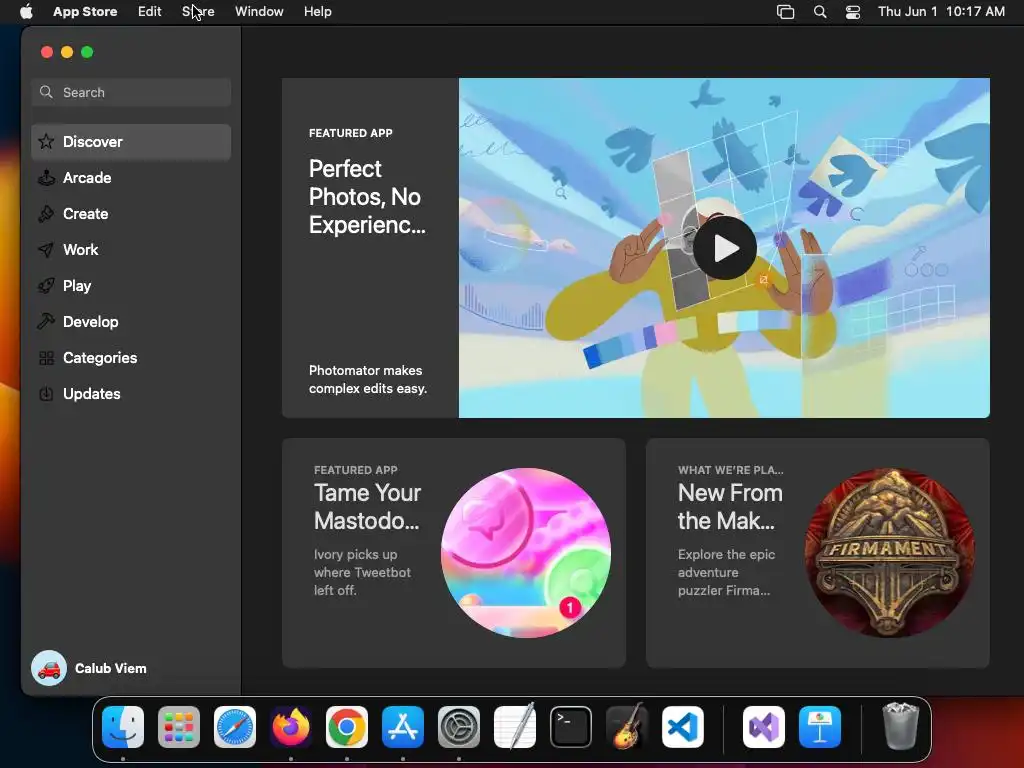Open the Categories grid icon

[x=46, y=358]
